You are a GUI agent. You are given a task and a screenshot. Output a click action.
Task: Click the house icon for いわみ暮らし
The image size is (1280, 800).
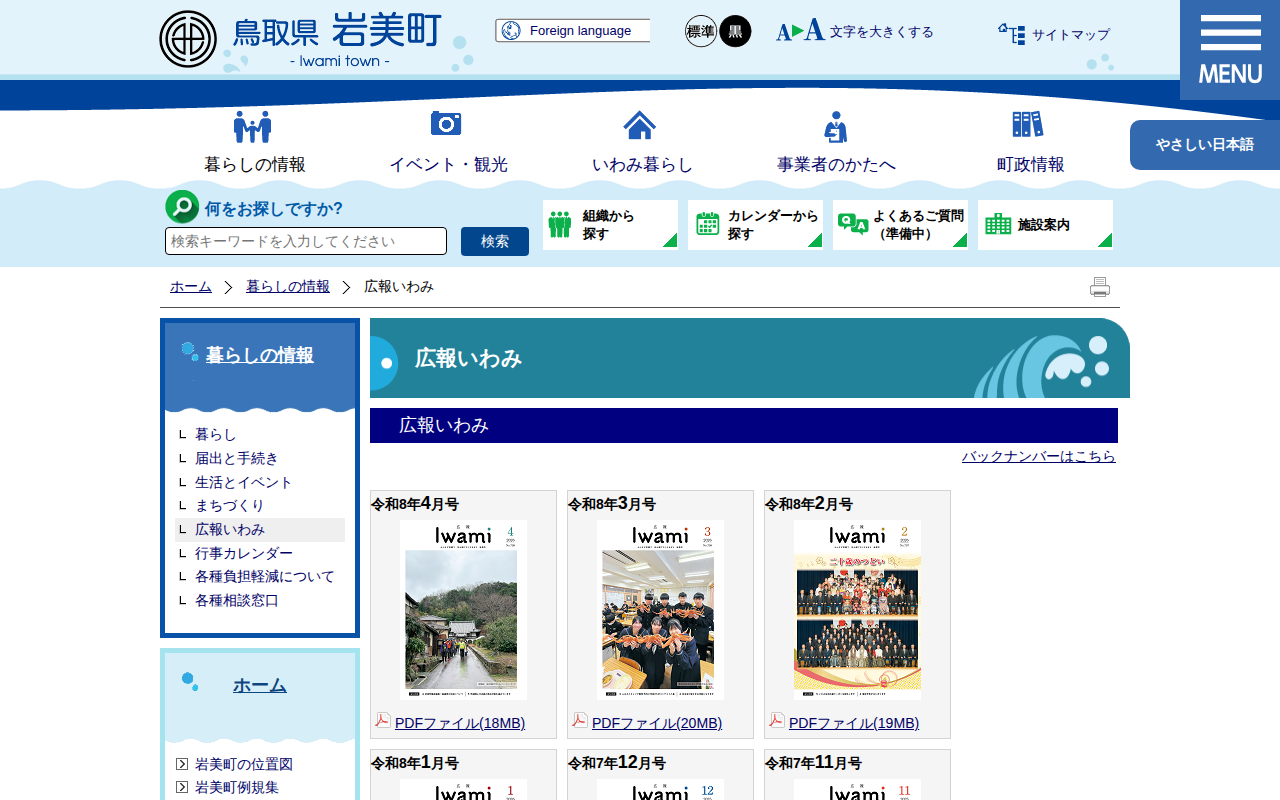(640, 125)
